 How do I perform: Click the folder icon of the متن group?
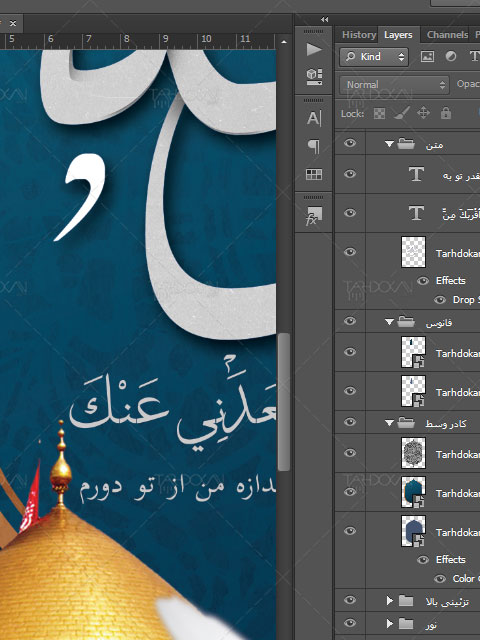pyautogui.click(x=406, y=143)
